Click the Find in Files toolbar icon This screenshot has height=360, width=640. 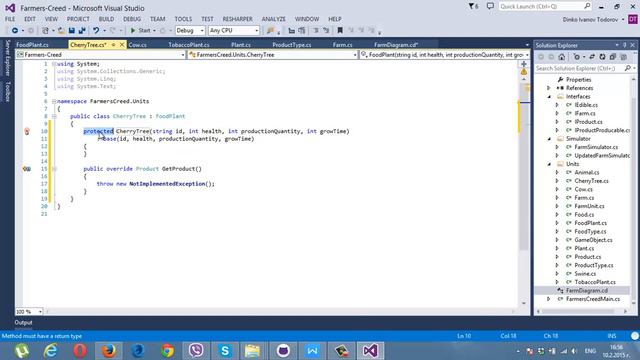point(270,31)
